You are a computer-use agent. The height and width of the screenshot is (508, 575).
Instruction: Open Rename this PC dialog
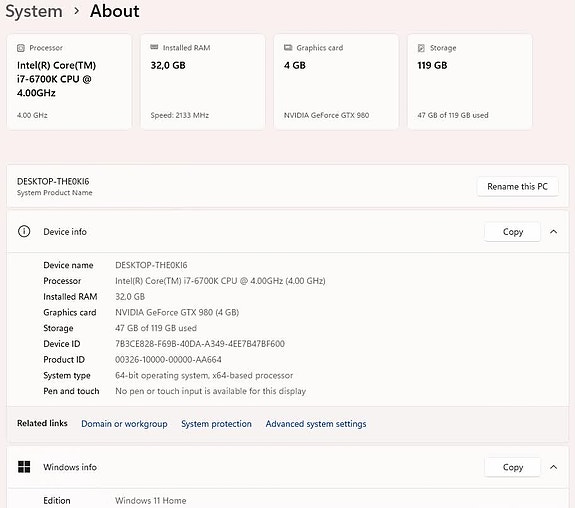(x=517, y=186)
